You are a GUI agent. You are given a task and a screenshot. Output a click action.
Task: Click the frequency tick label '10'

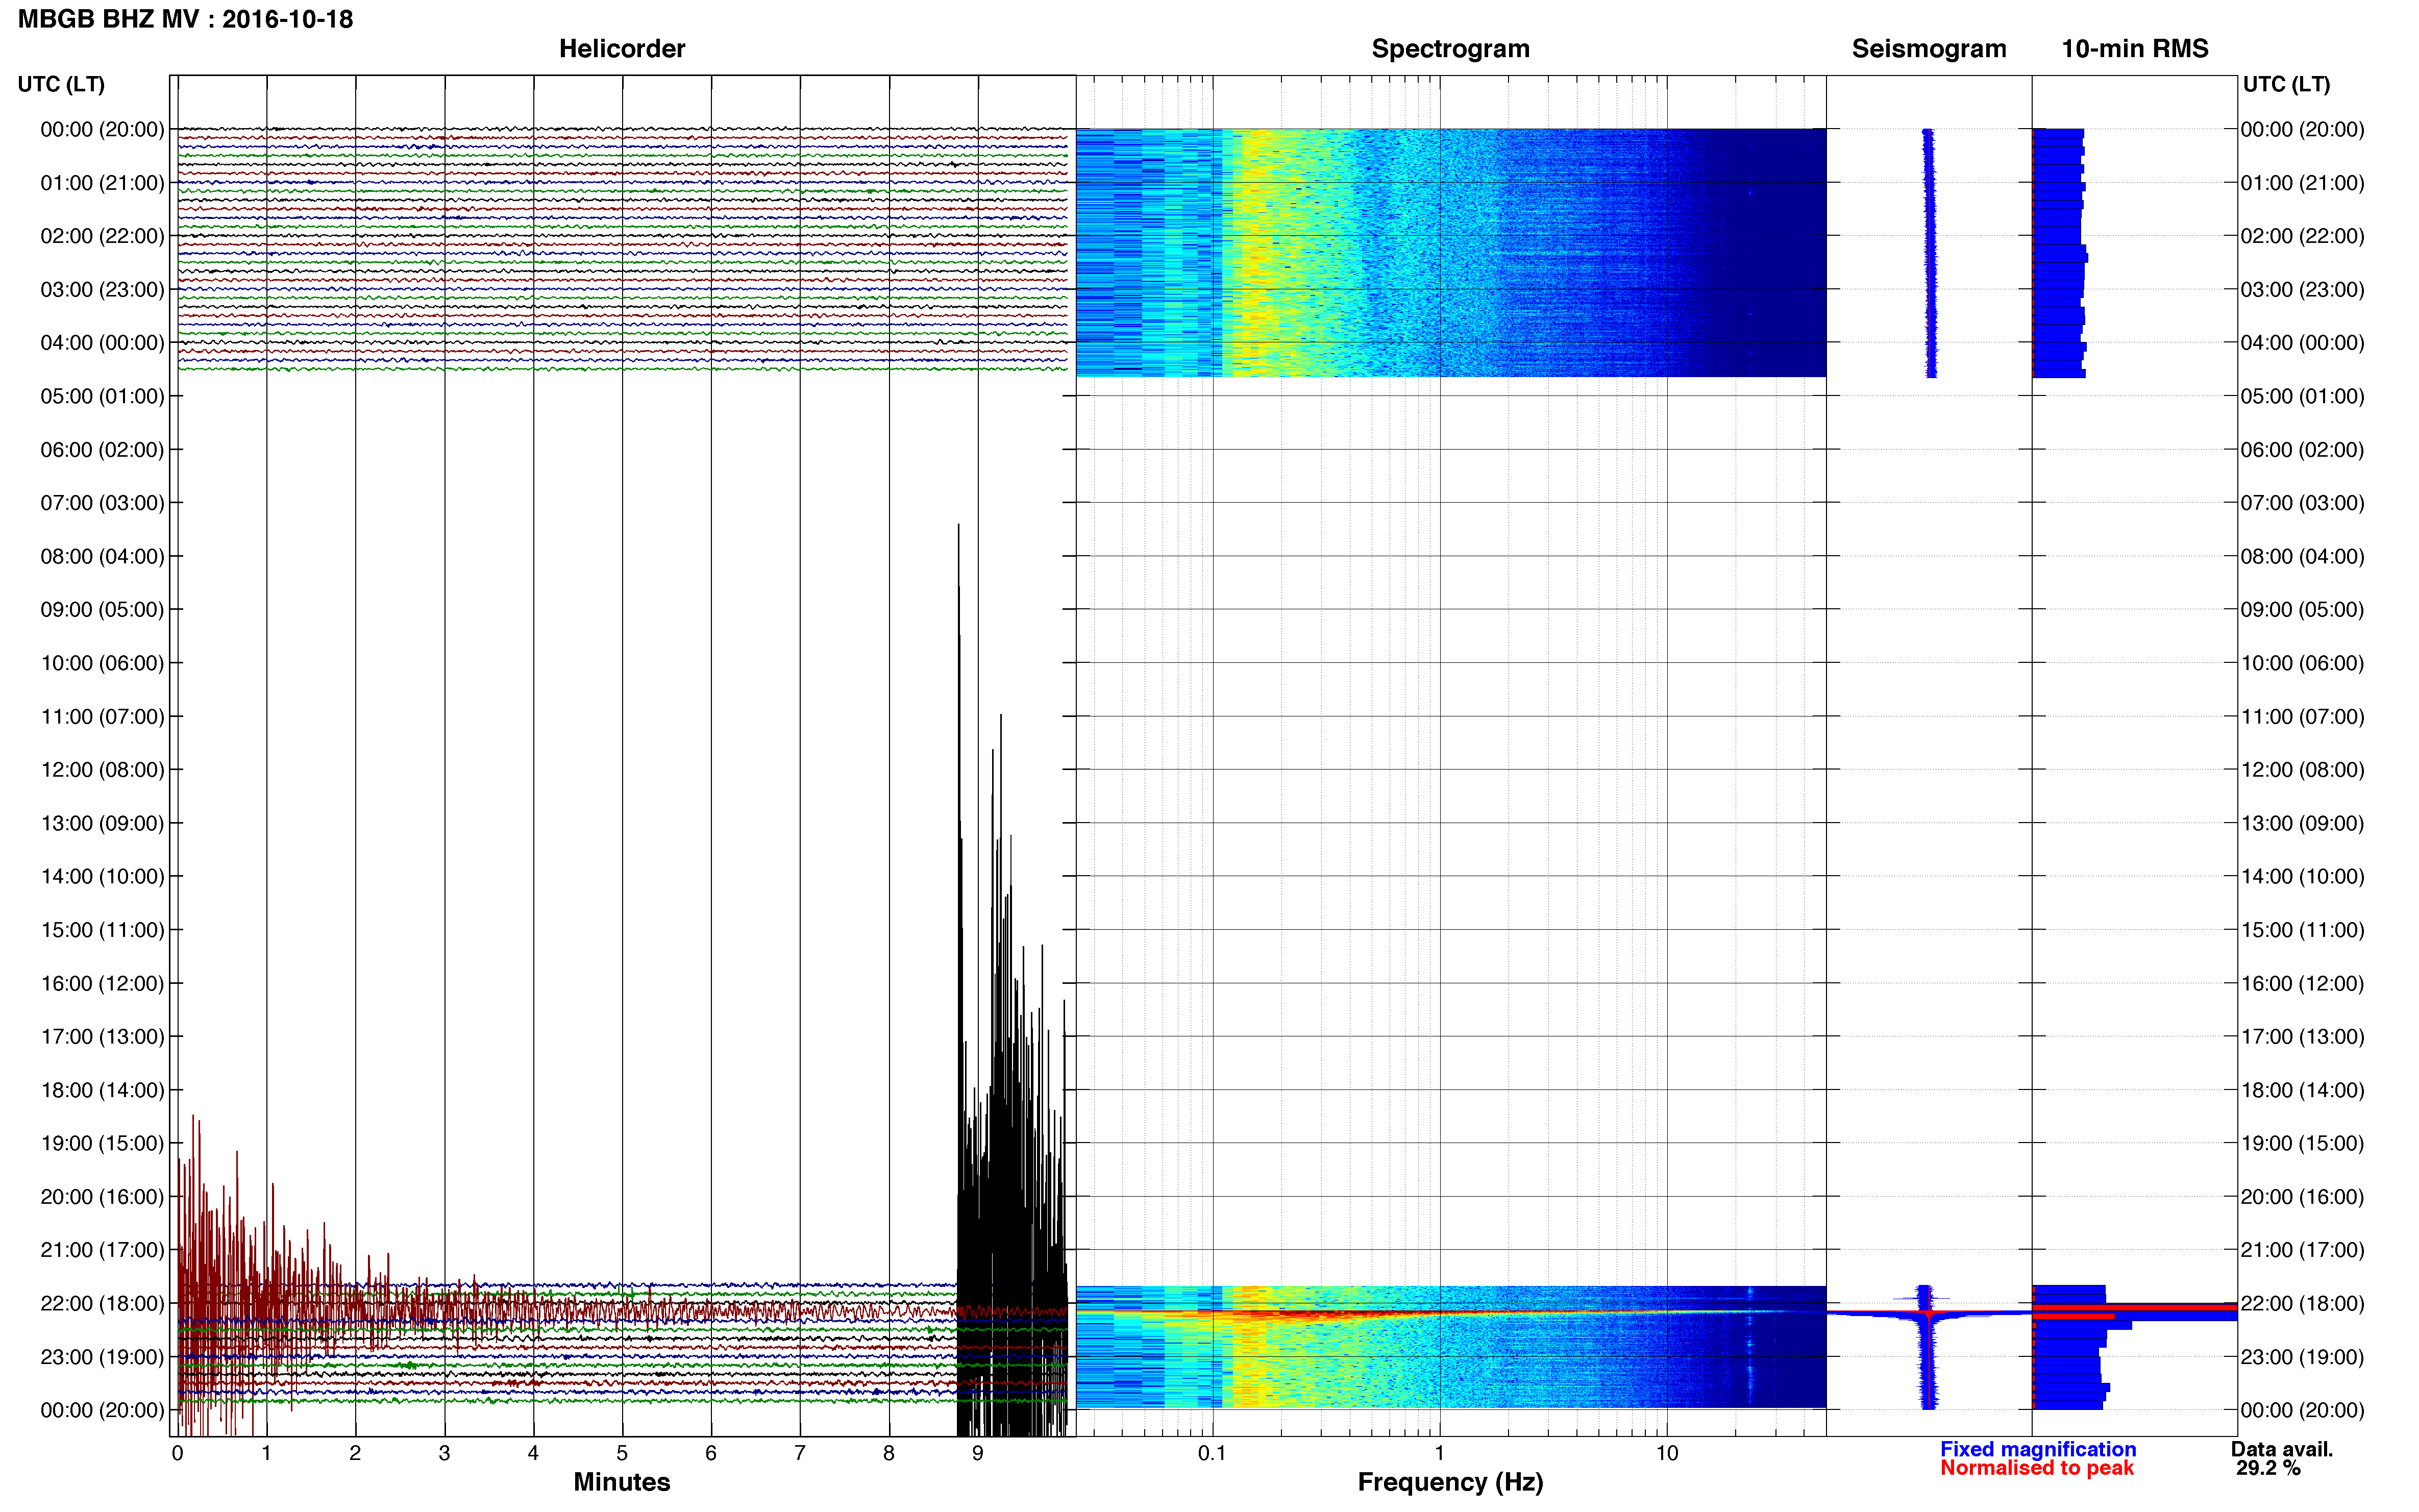point(1666,1453)
